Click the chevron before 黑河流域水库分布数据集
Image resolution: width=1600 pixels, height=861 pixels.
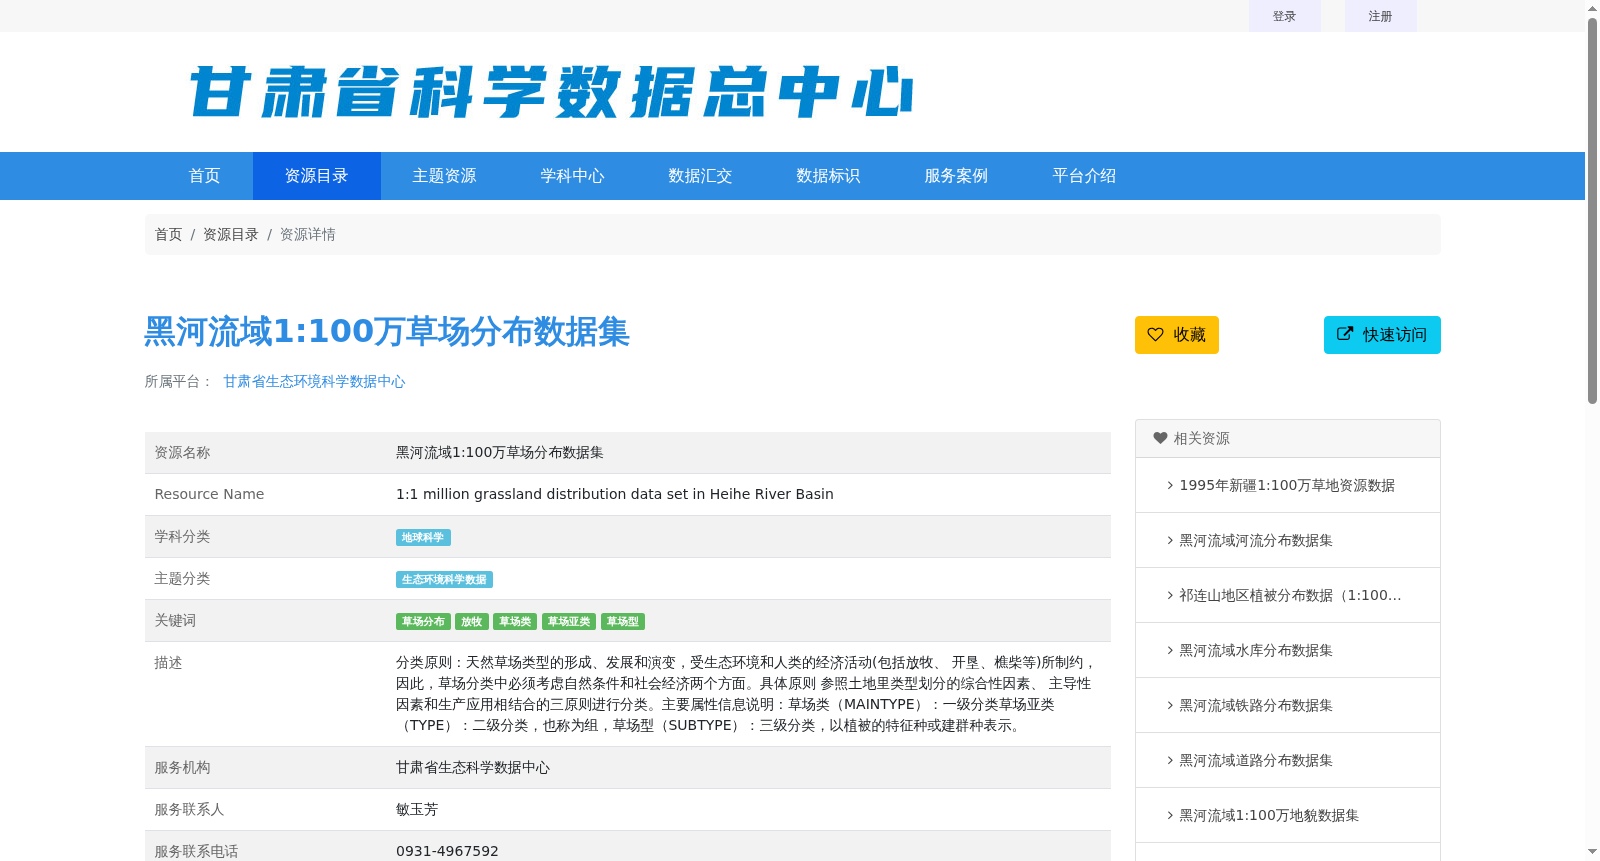coord(1170,650)
